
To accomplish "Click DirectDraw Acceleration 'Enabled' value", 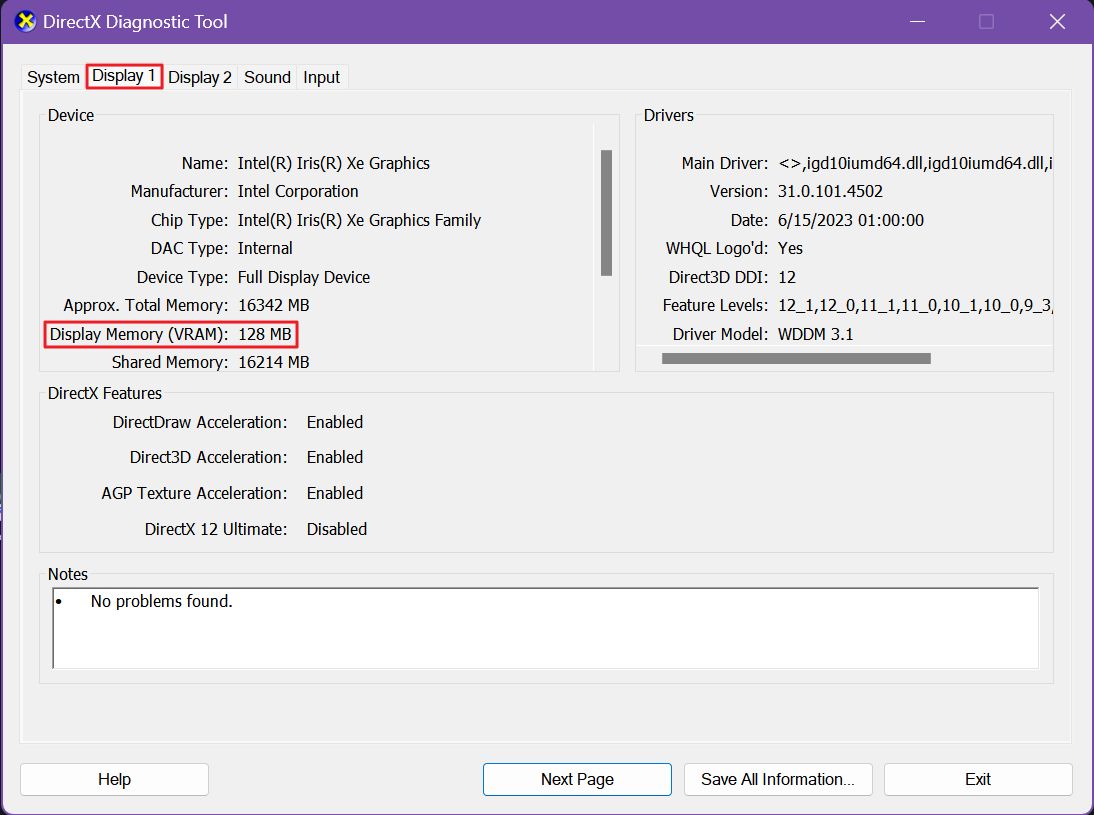I will tap(335, 422).
